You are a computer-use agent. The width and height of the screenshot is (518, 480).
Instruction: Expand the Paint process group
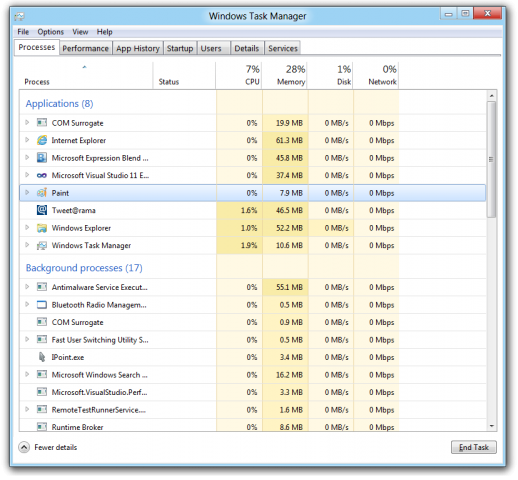pyautogui.click(x=27, y=192)
